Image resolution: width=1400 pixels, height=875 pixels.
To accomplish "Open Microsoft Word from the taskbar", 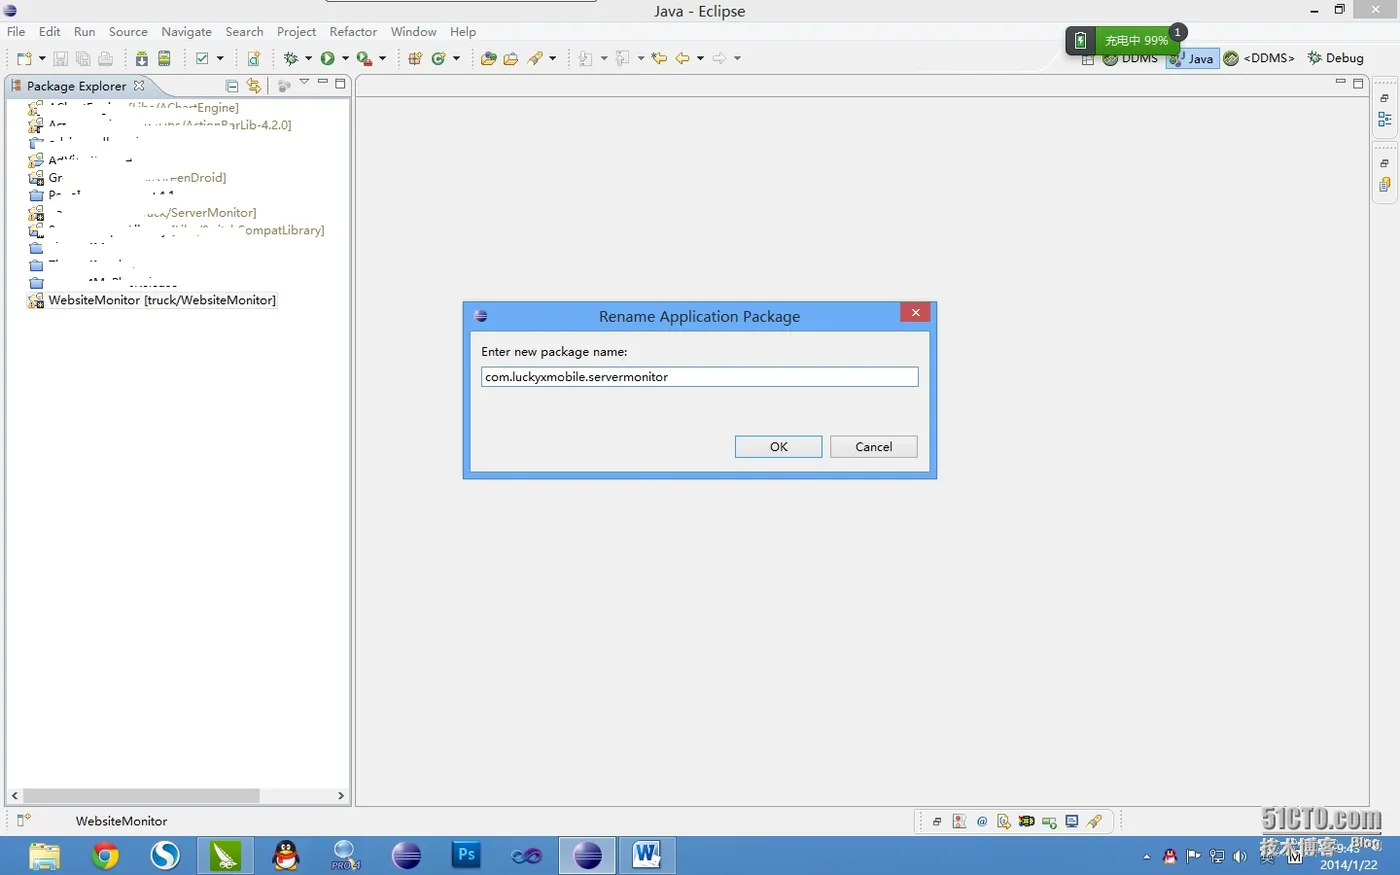I will coord(646,856).
